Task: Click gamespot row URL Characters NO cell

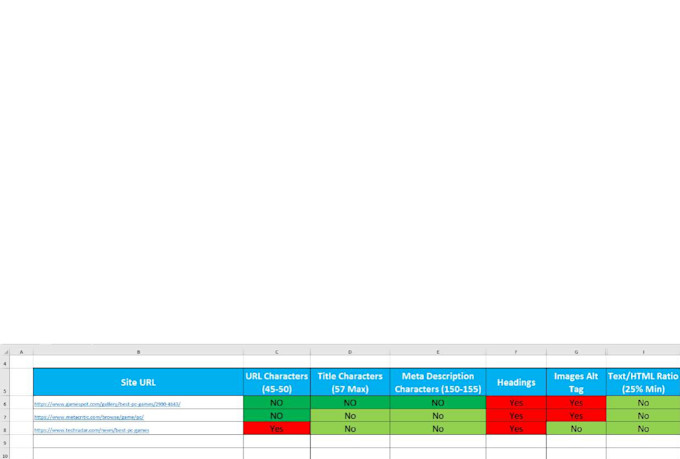Action: 277,403
